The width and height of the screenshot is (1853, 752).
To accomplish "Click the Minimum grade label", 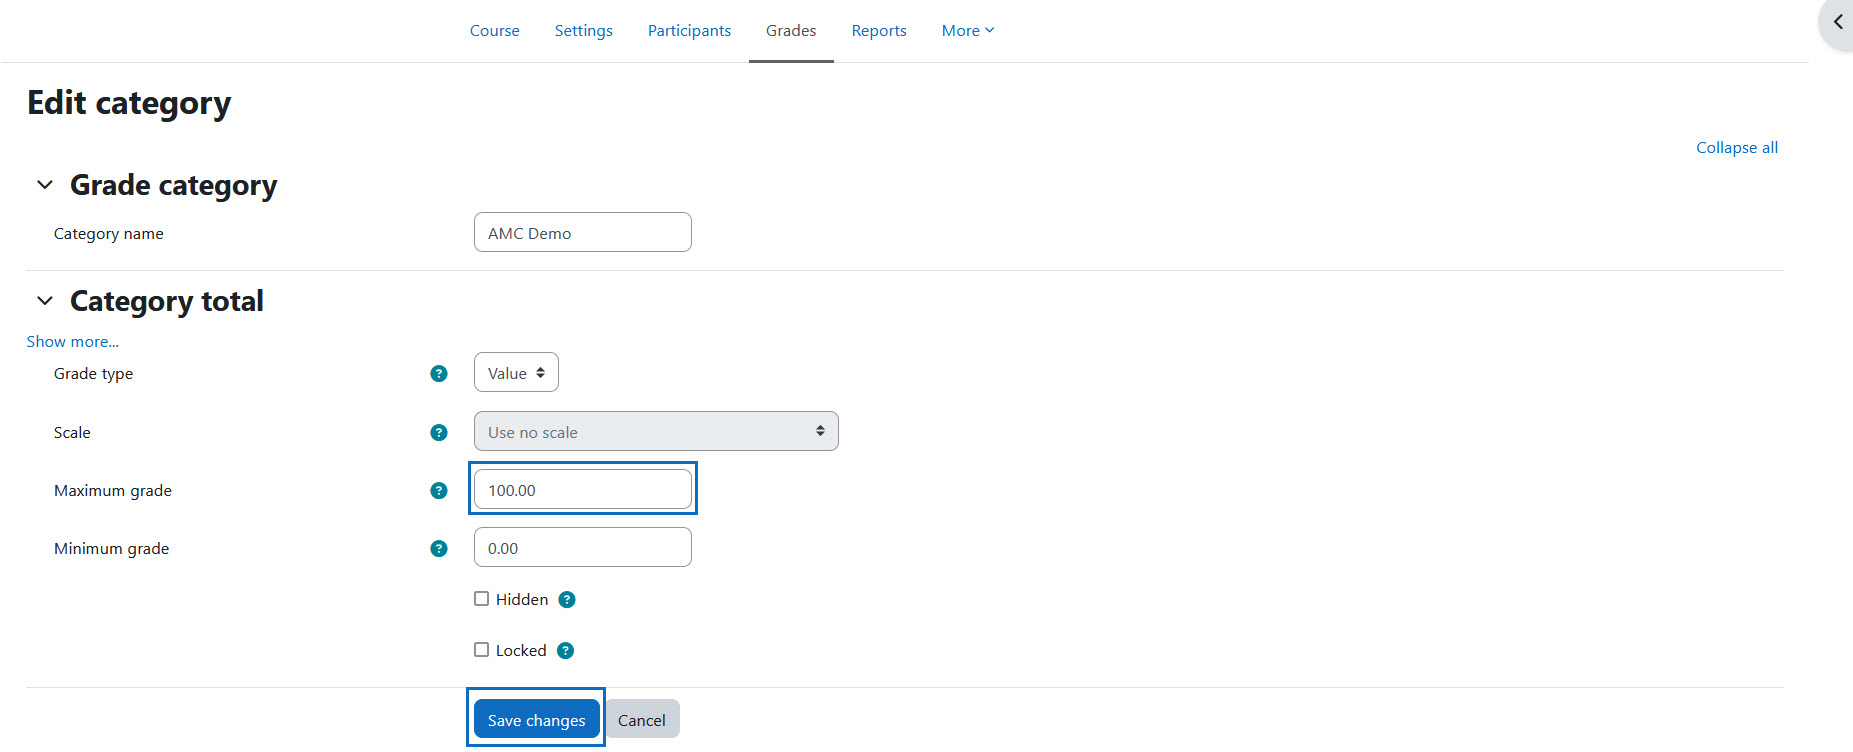I will (111, 548).
